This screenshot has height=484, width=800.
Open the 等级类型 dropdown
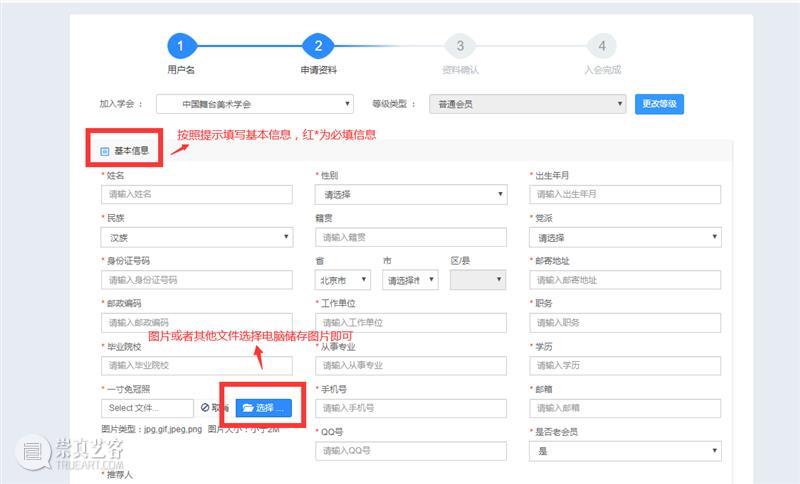click(528, 104)
